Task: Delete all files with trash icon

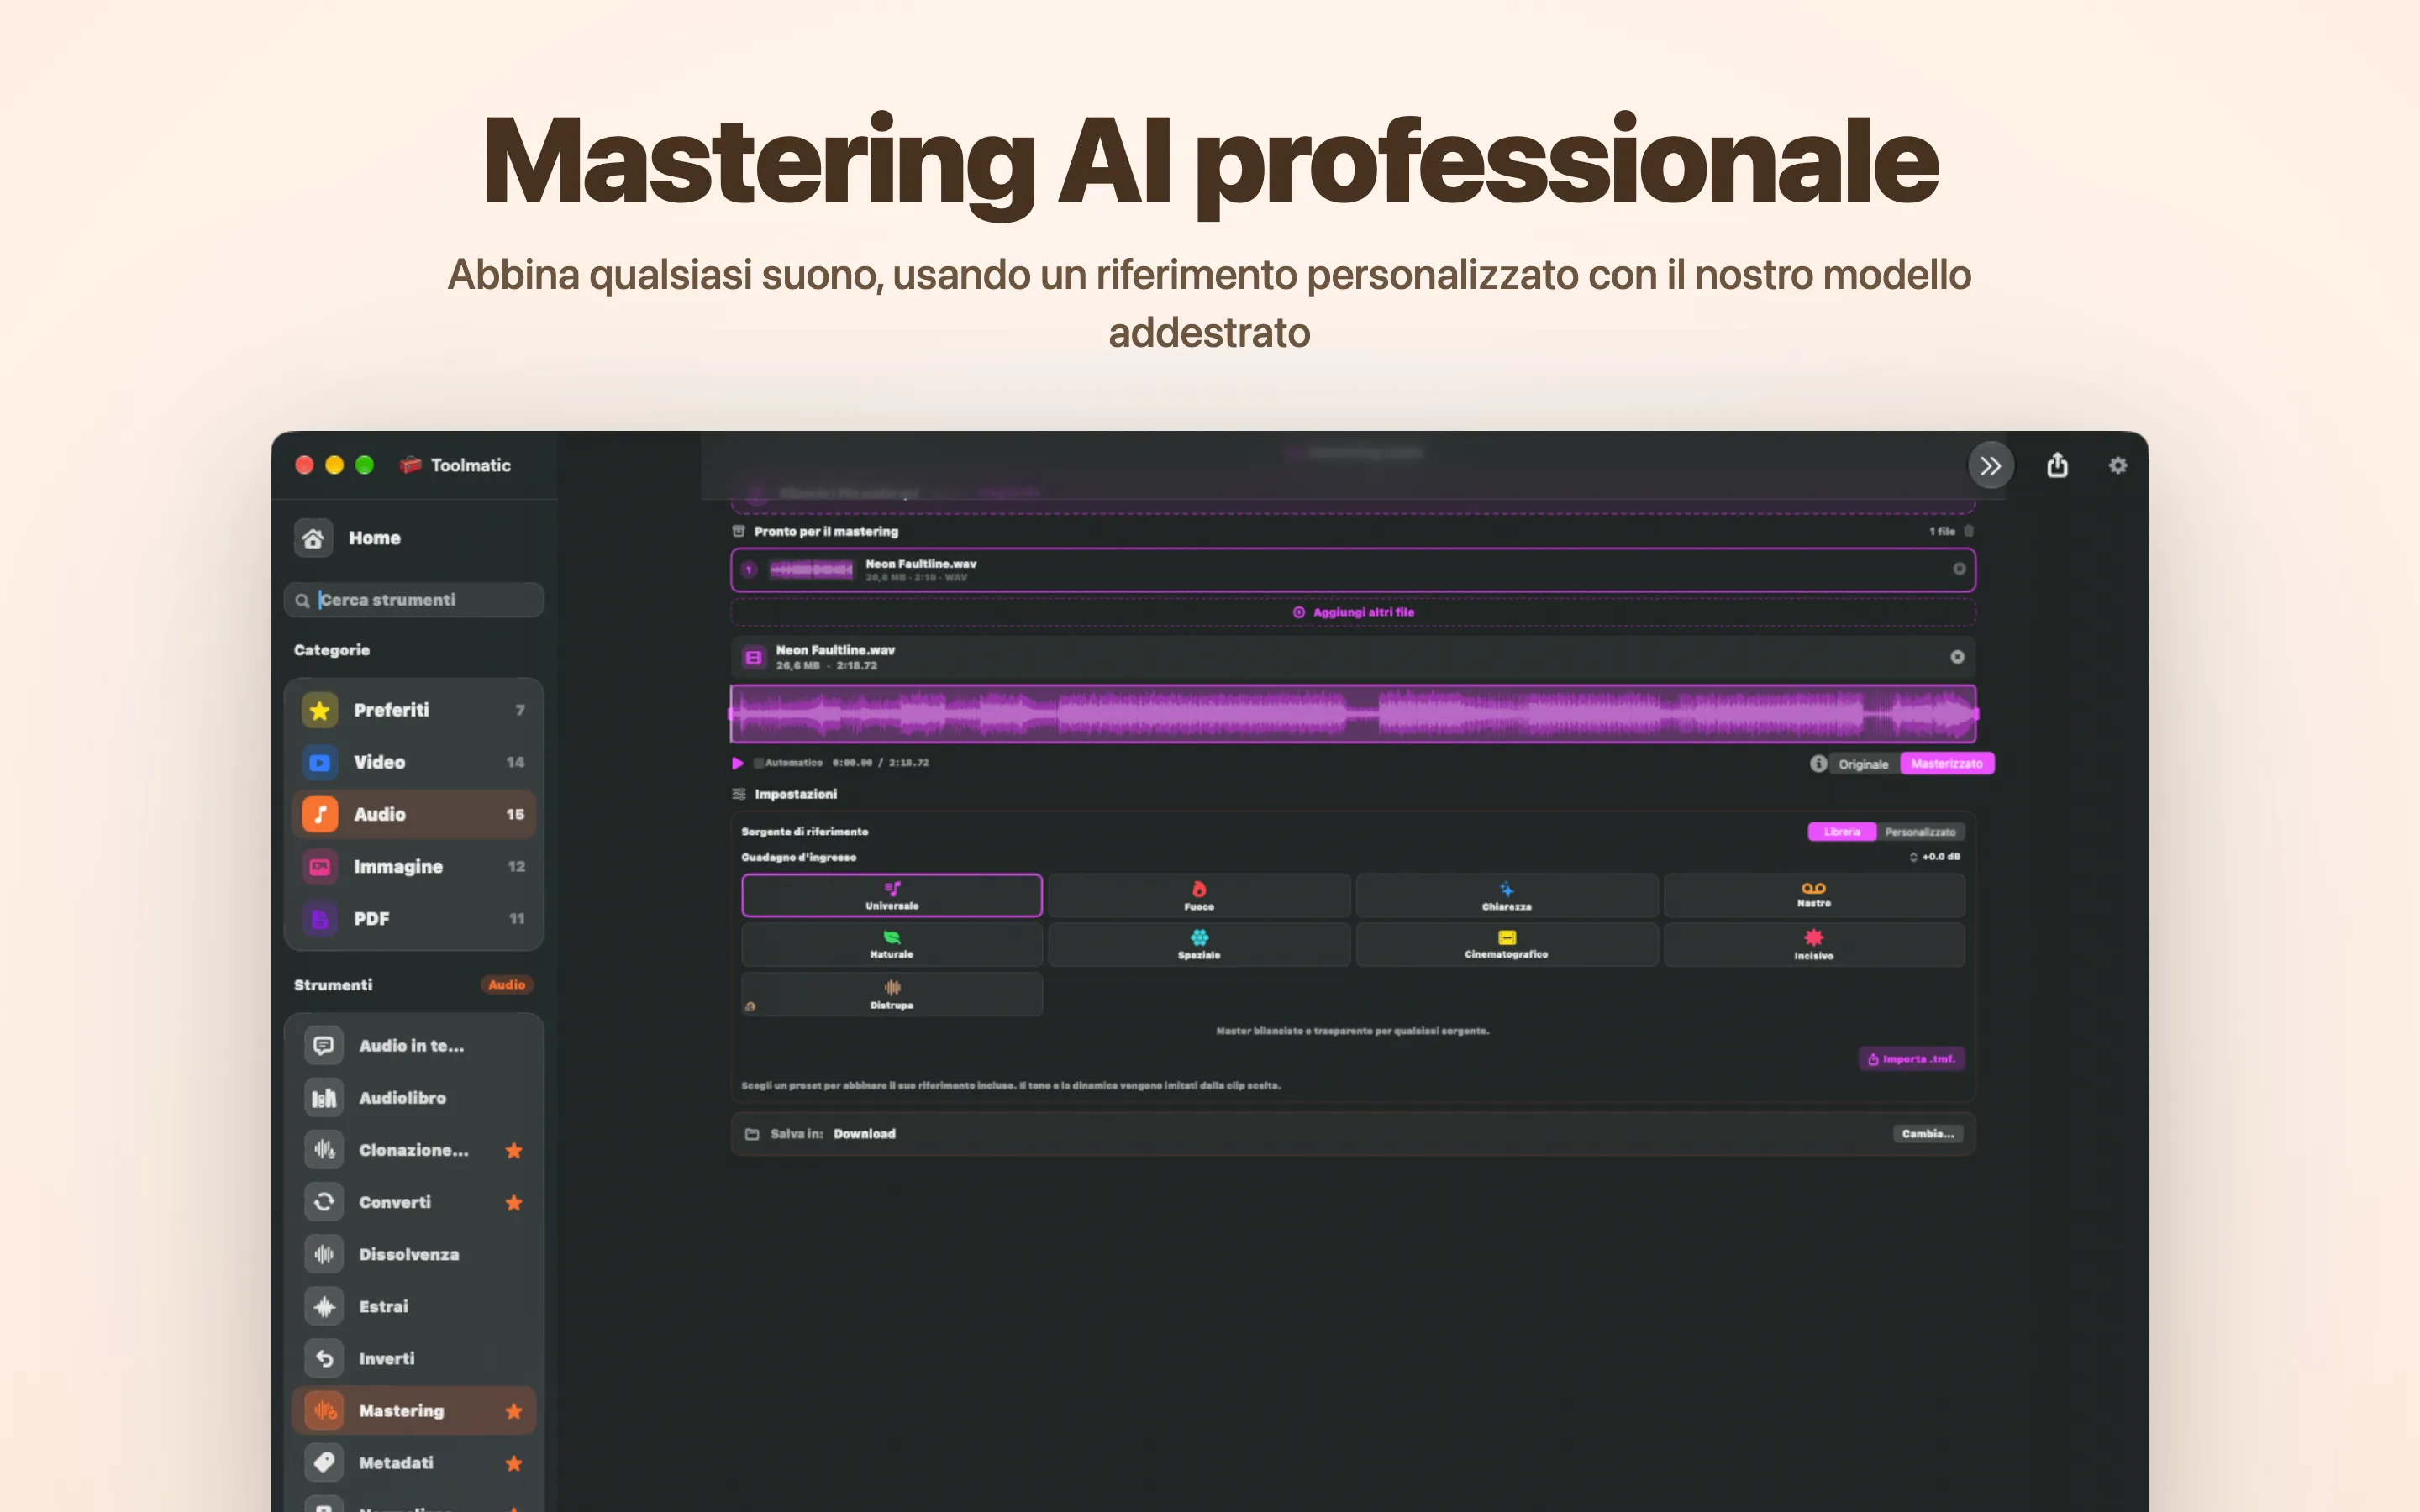Action: 1968,531
